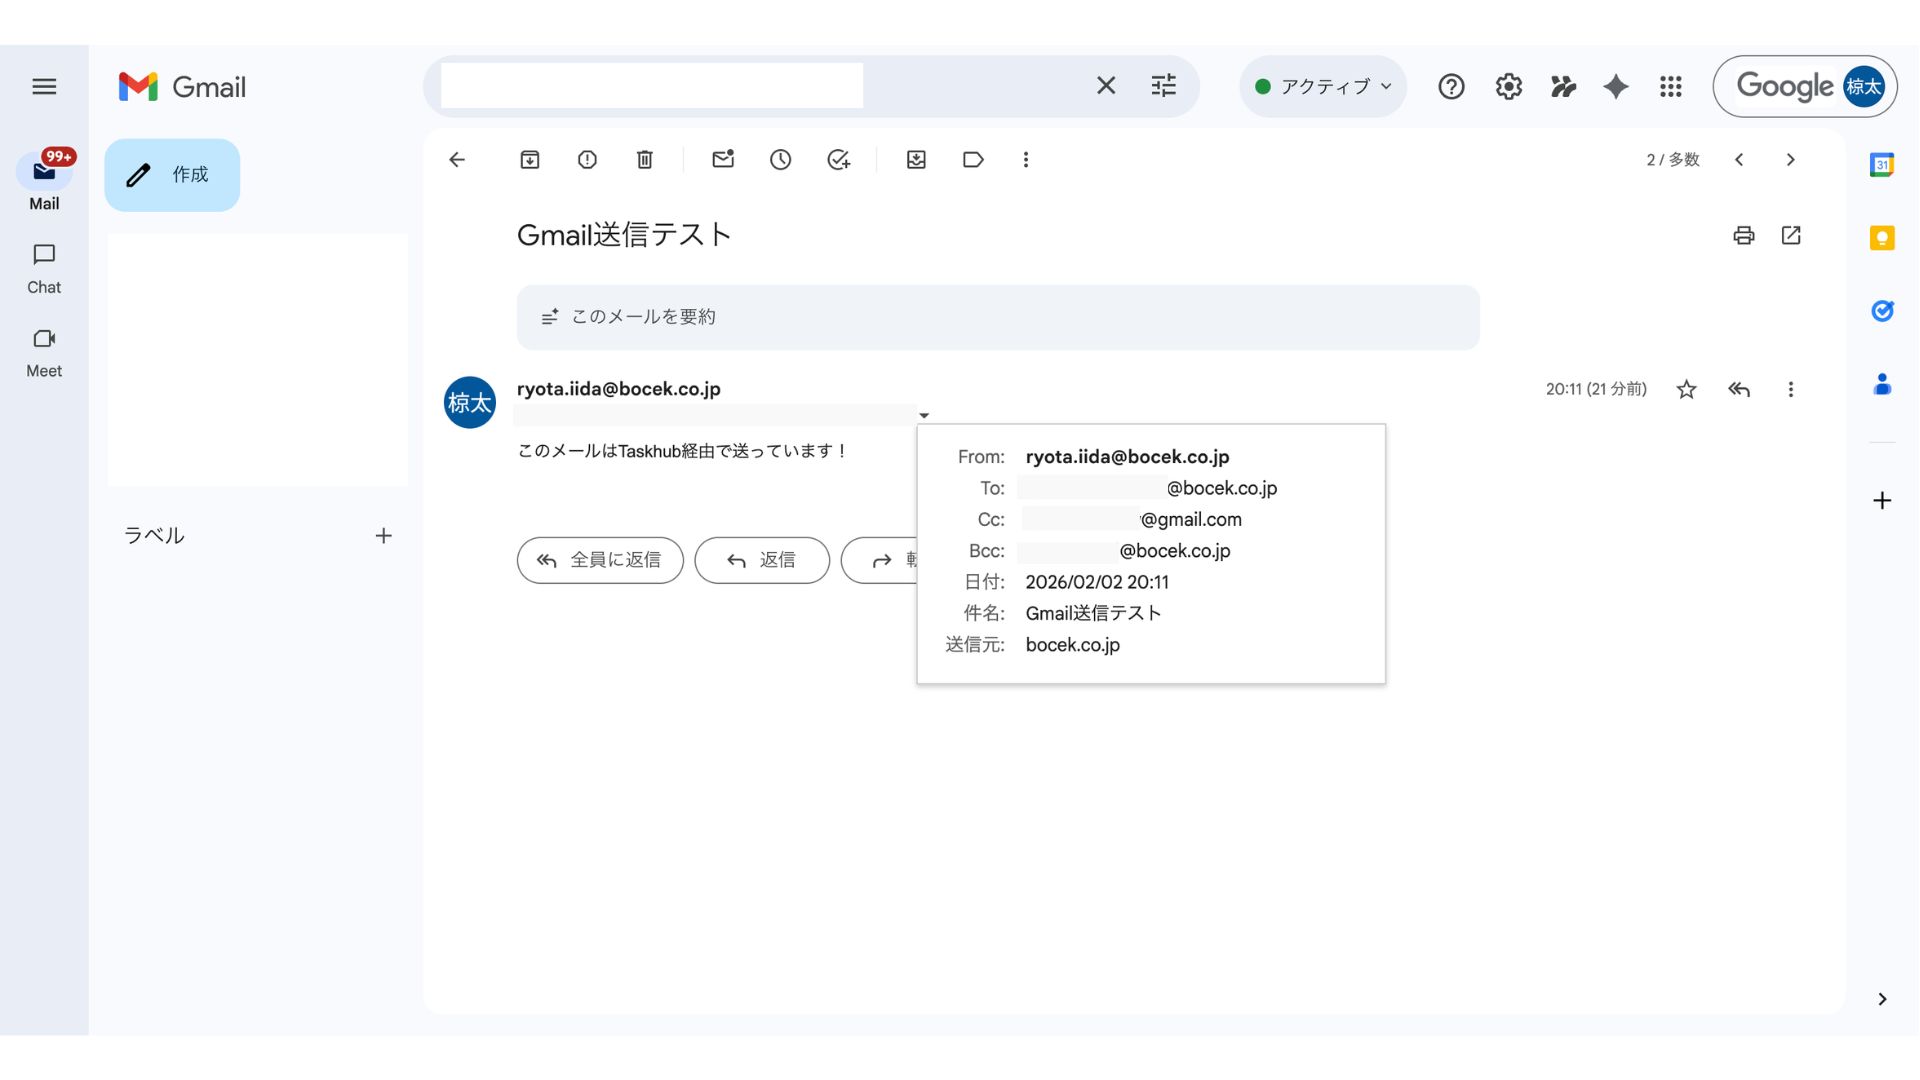The height and width of the screenshot is (1080, 1920).
Task: Mark the message as unread
Action: pyautogui.click(x=723, y=160)
